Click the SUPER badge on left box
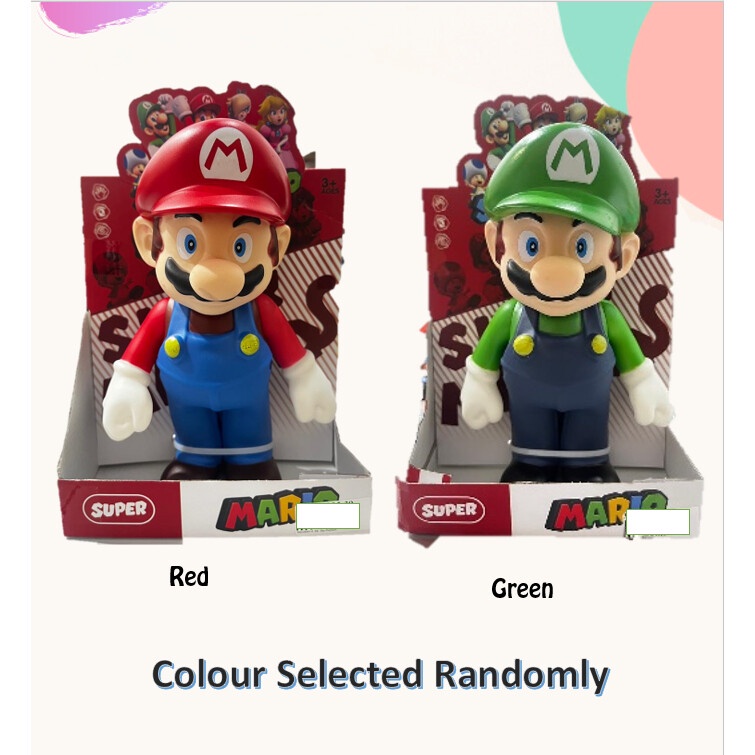 pos(118,509)
